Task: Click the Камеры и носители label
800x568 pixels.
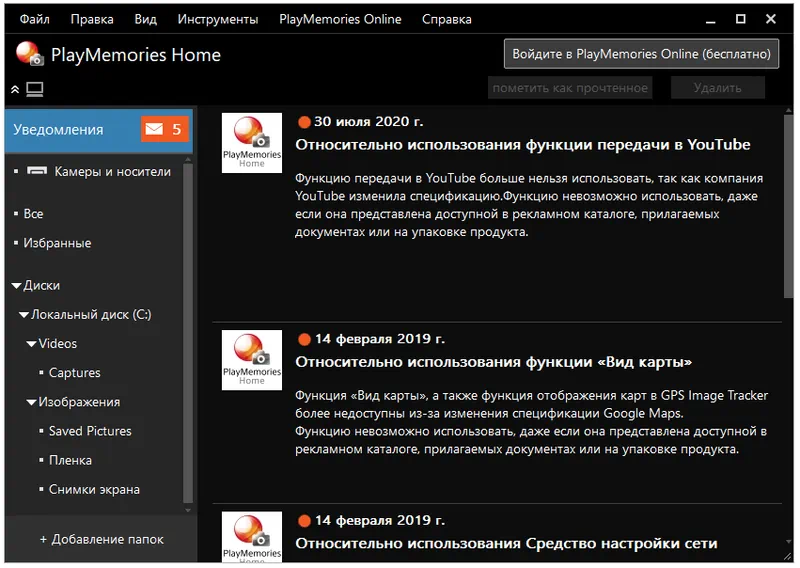Action: click(x=113, y=171)
